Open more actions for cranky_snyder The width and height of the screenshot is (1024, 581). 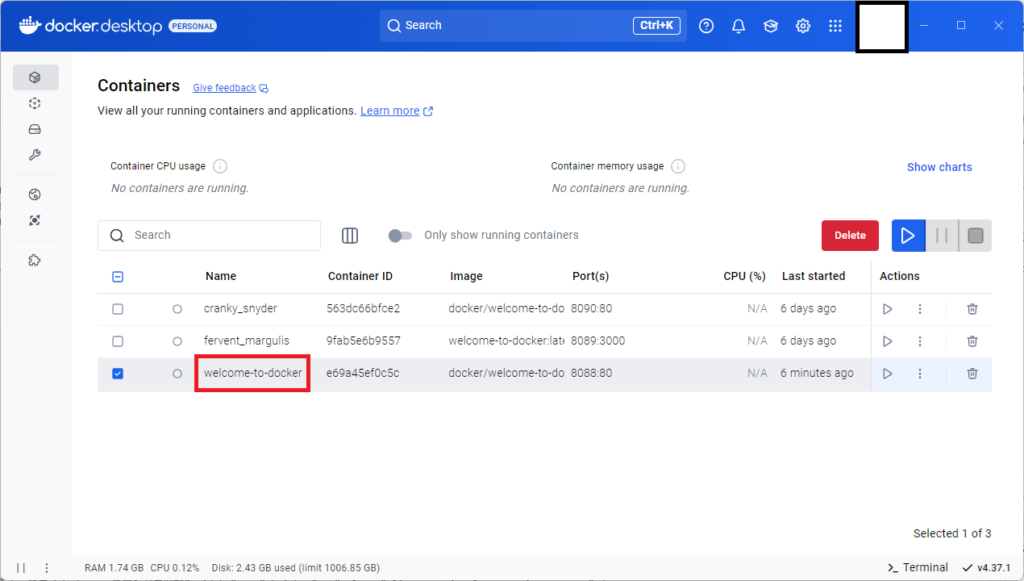[x=920, y=309]
